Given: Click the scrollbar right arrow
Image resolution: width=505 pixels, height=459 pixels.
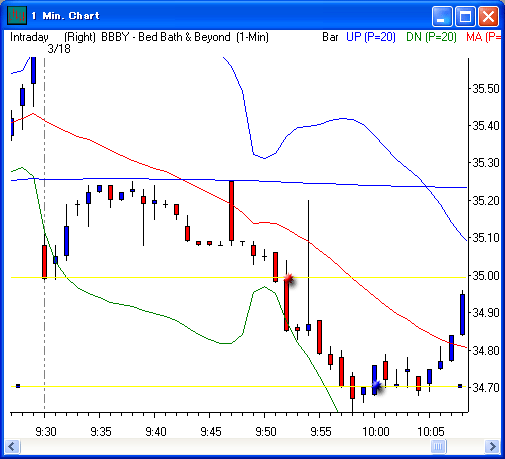Looking at the screenshot, I should tap(492, 446).
